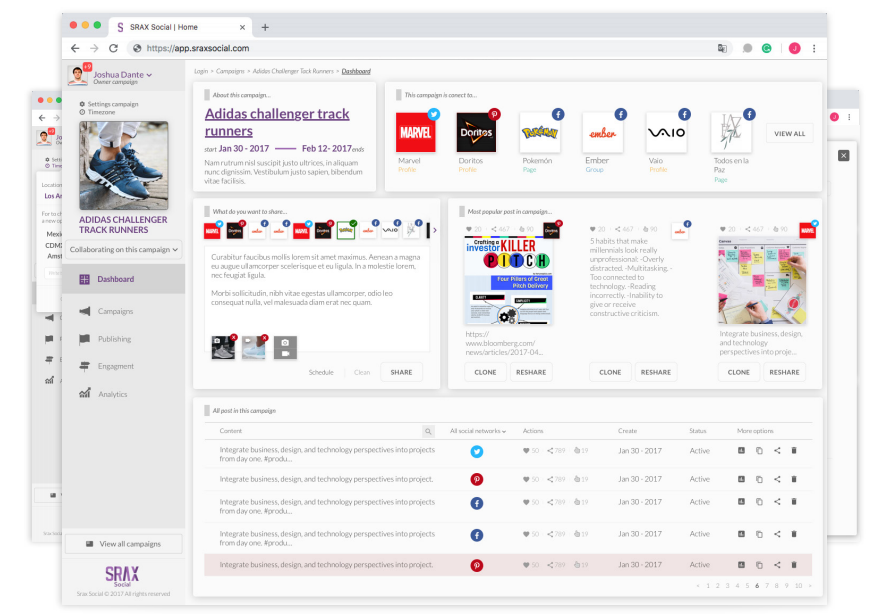Show more accounts with share carousel arrow
The width and height of the screenshot is (887, 614).
434,230
